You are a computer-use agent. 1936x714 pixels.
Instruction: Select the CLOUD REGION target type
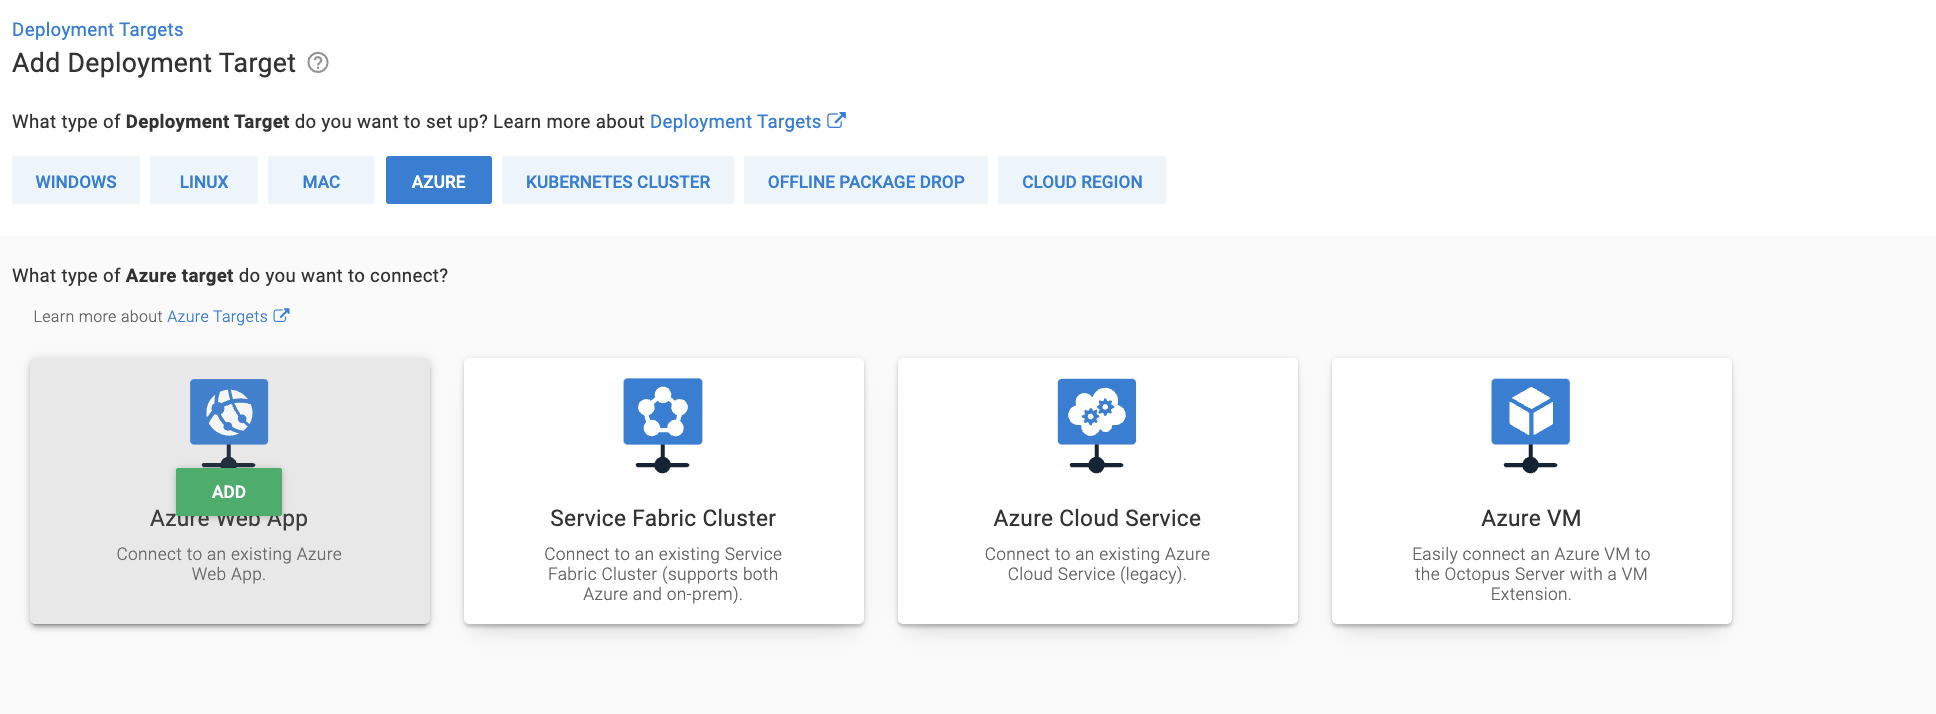click(x=1082, y=181)
